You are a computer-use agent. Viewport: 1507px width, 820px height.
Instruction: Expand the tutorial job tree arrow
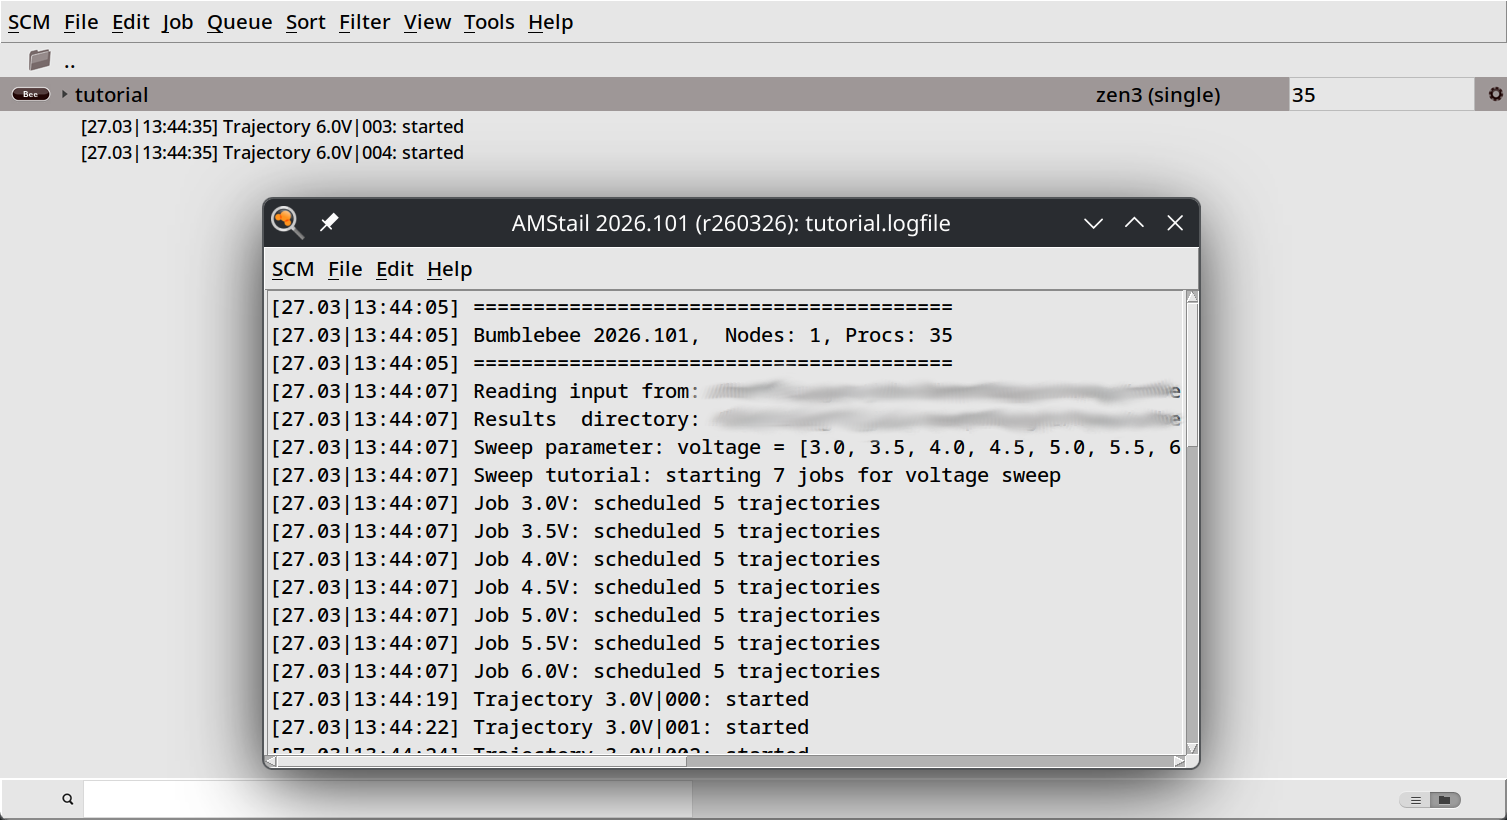[65, 94]
